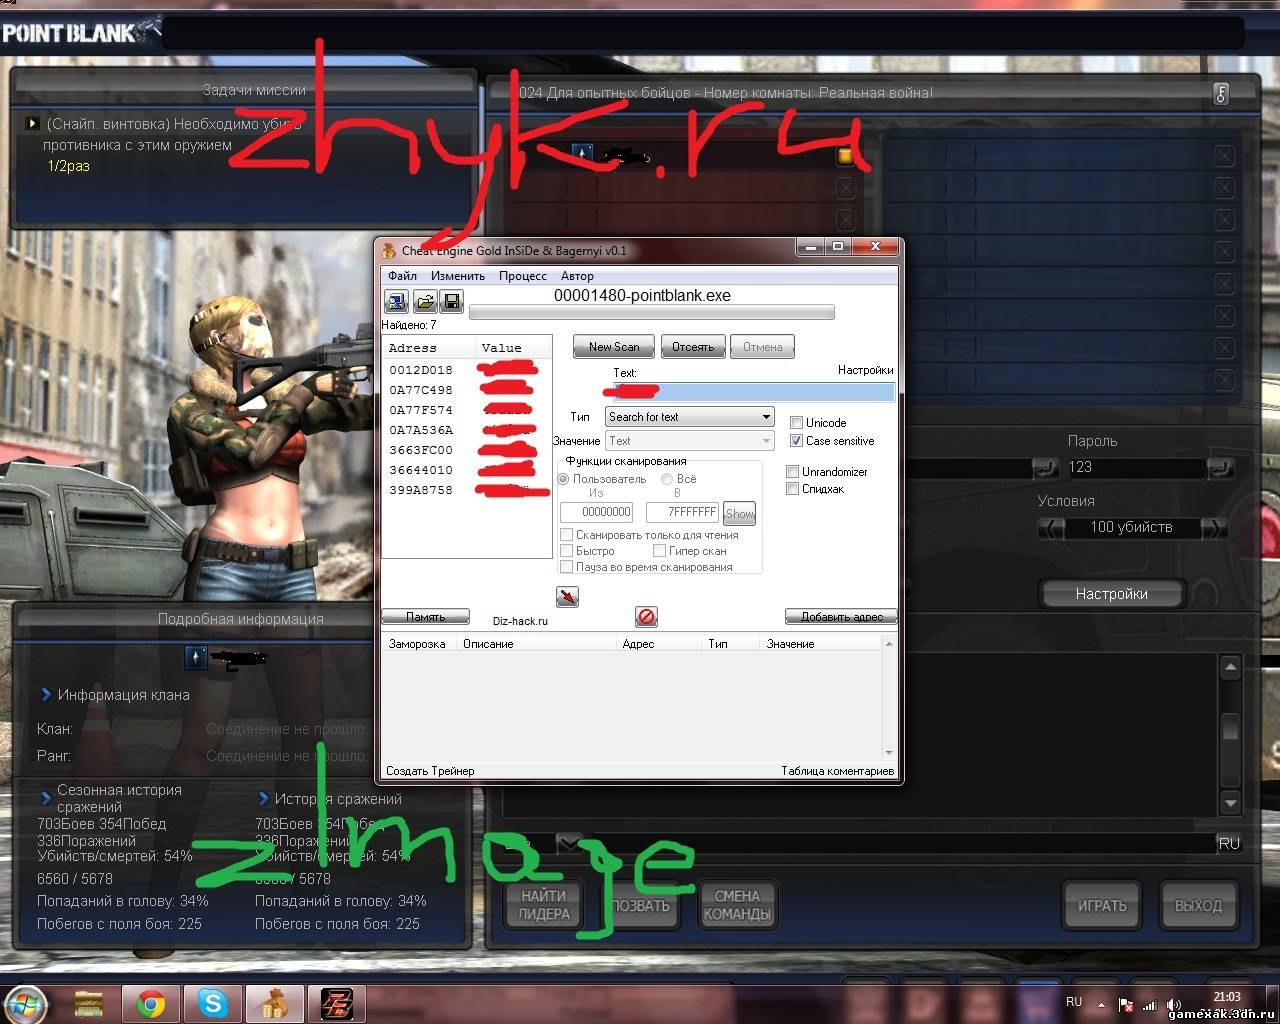Launch Google Chrome from the taskbar
Viewport: 1280px width, 1024px height.
151,1003
